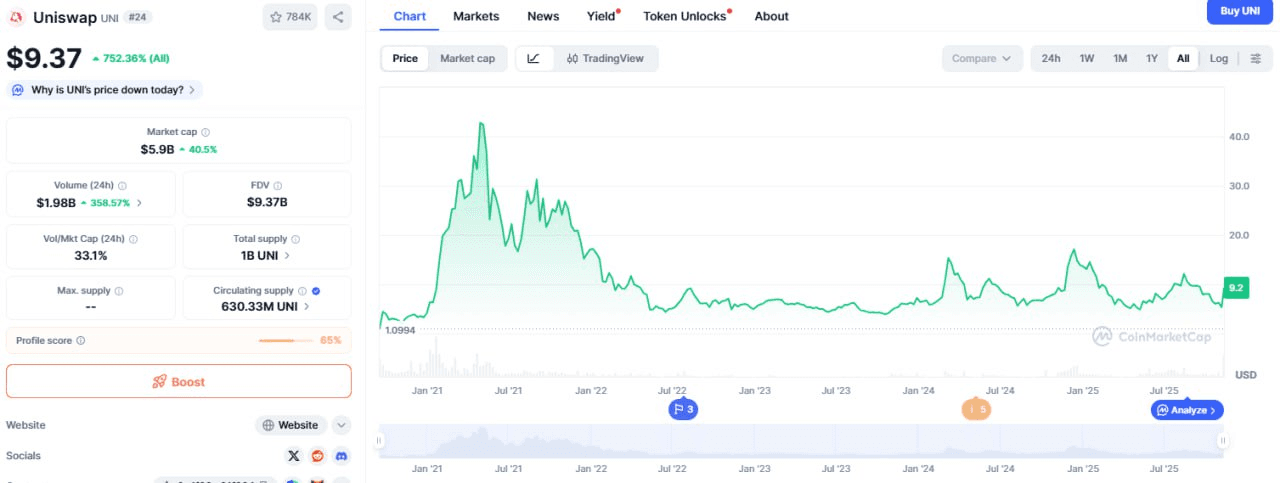Set chart range to 24h
Image resolution: width=1280 pixels, height=483 pixels.
click(x=1051, y=59)
